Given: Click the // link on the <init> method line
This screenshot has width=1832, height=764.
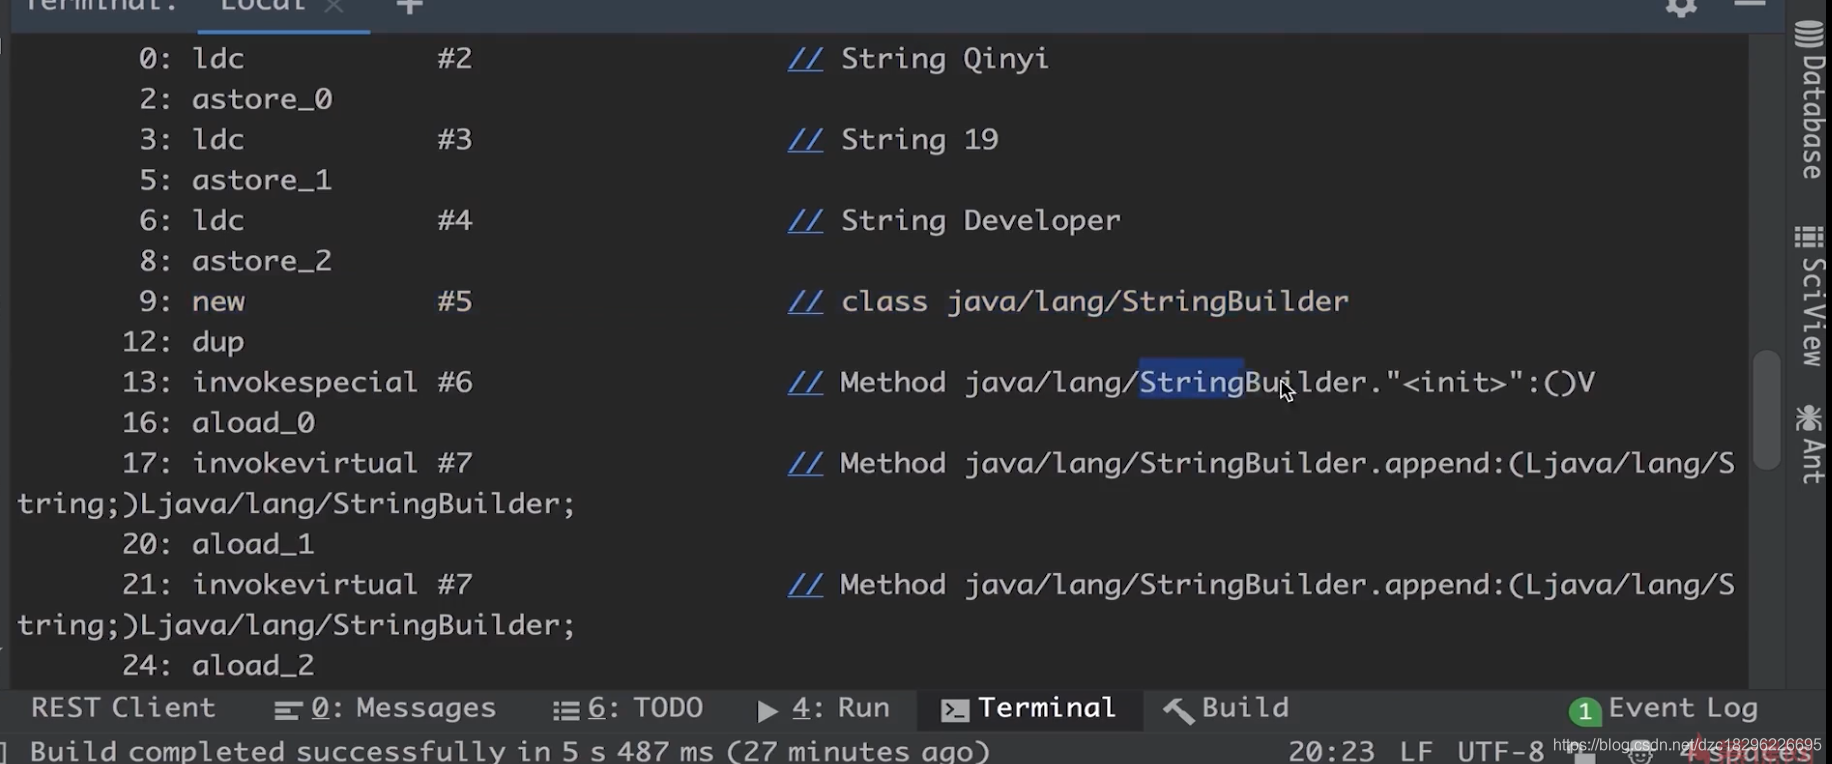Looking at the screenshot, I should [x=805, y=384].
